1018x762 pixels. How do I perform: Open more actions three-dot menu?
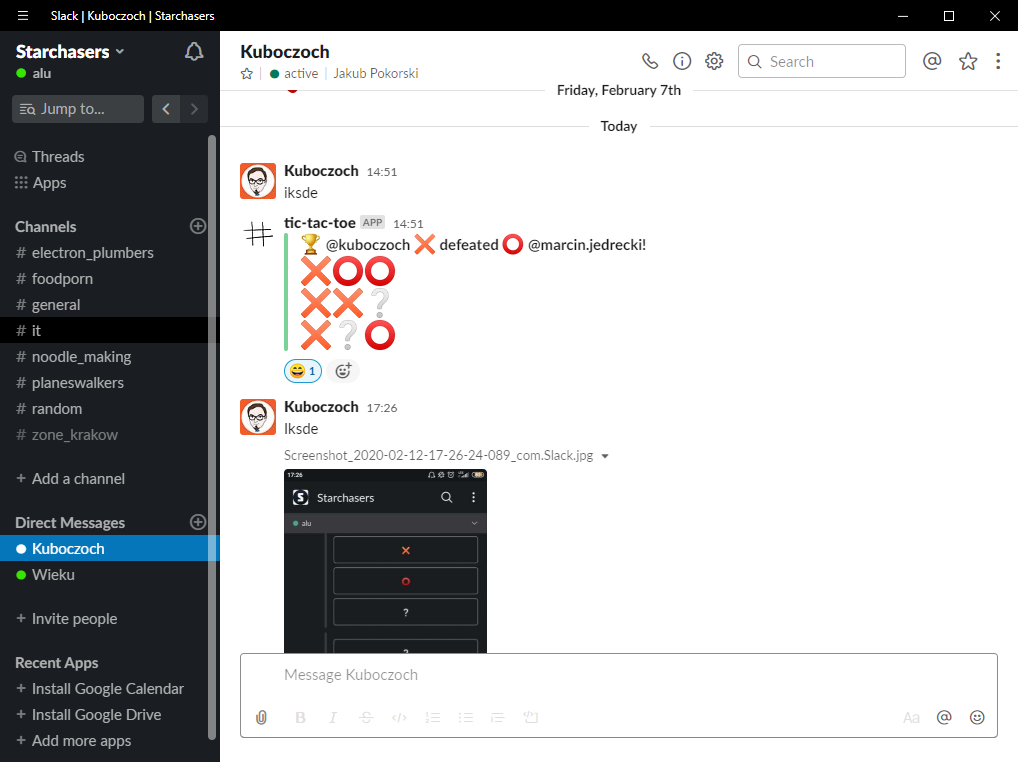point(998,61)
